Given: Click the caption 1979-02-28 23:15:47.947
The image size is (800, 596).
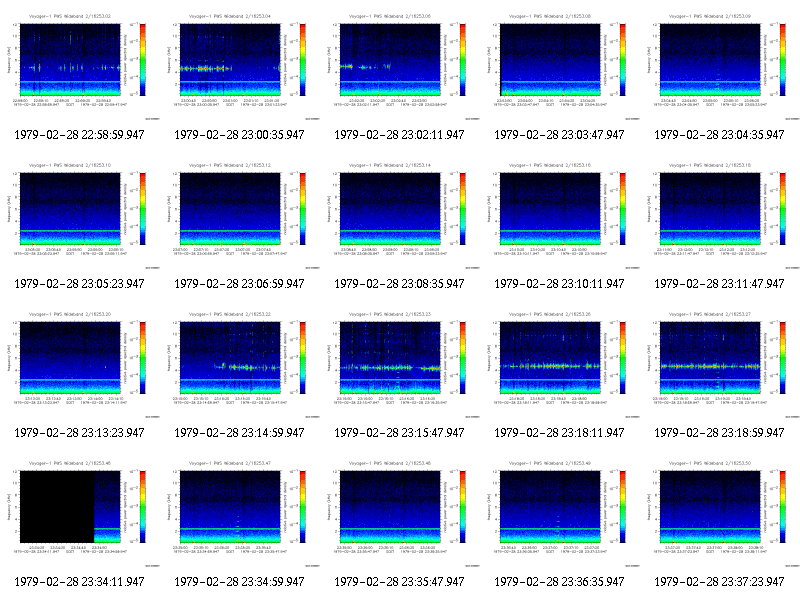Looking at the screenshot, I should [399, 433].
